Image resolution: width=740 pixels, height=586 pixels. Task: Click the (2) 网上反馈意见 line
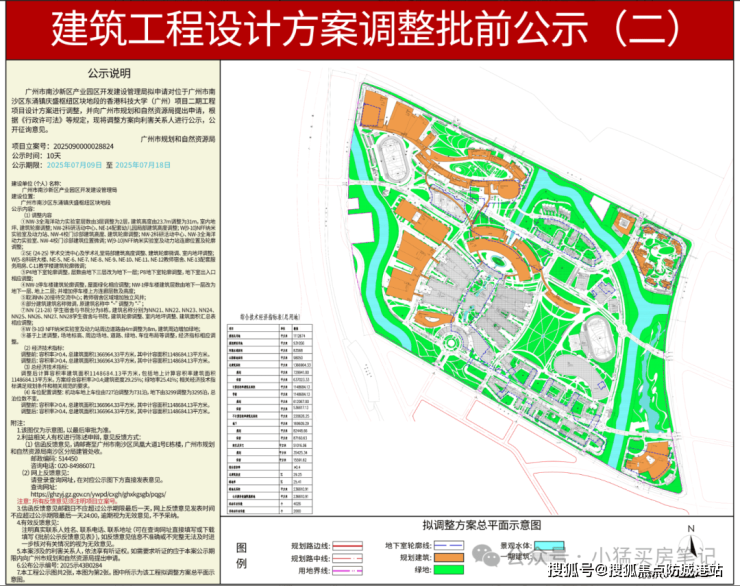45,473
